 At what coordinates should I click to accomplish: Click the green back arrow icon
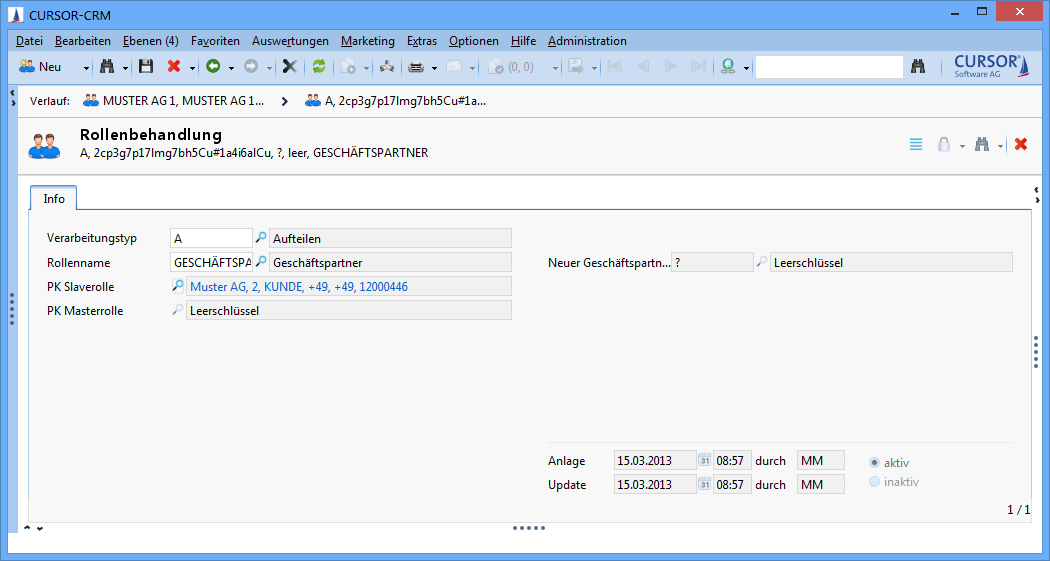[x=212, y=67]
